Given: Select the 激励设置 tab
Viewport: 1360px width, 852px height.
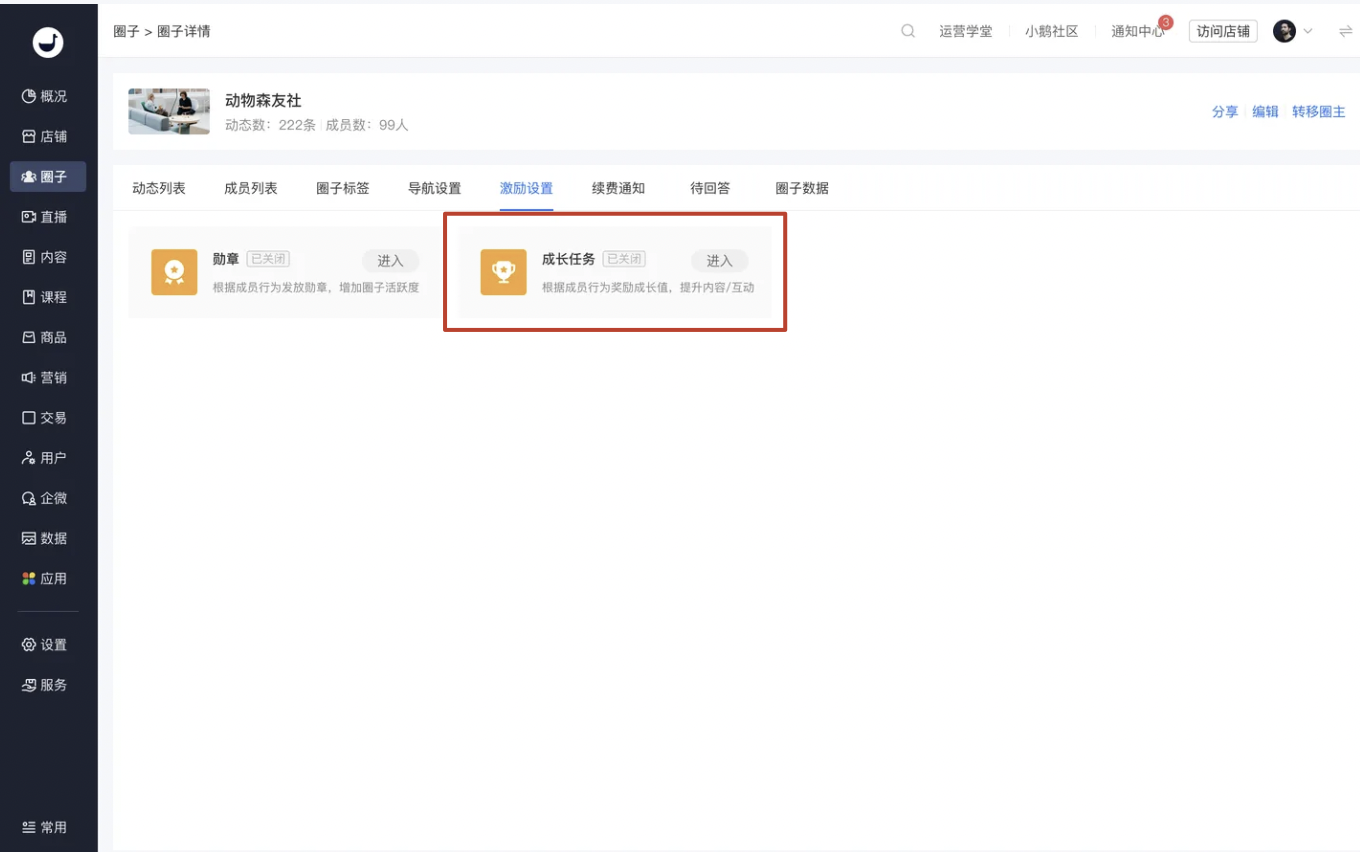Looking at the screenshot, I should 527,188.
